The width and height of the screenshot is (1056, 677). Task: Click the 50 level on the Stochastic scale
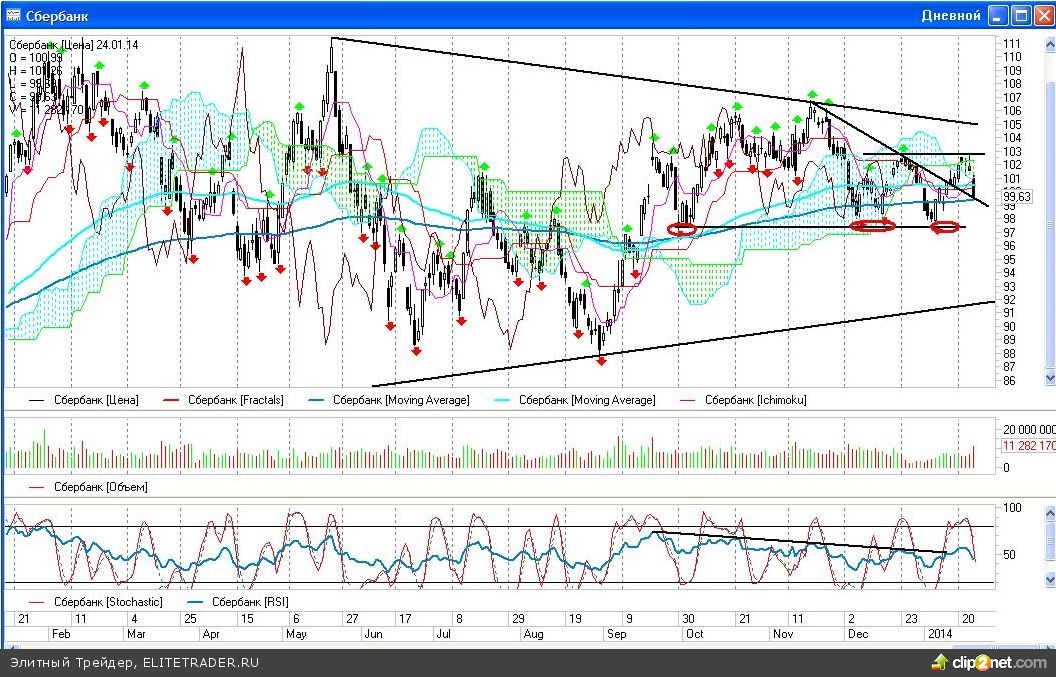1010,555
